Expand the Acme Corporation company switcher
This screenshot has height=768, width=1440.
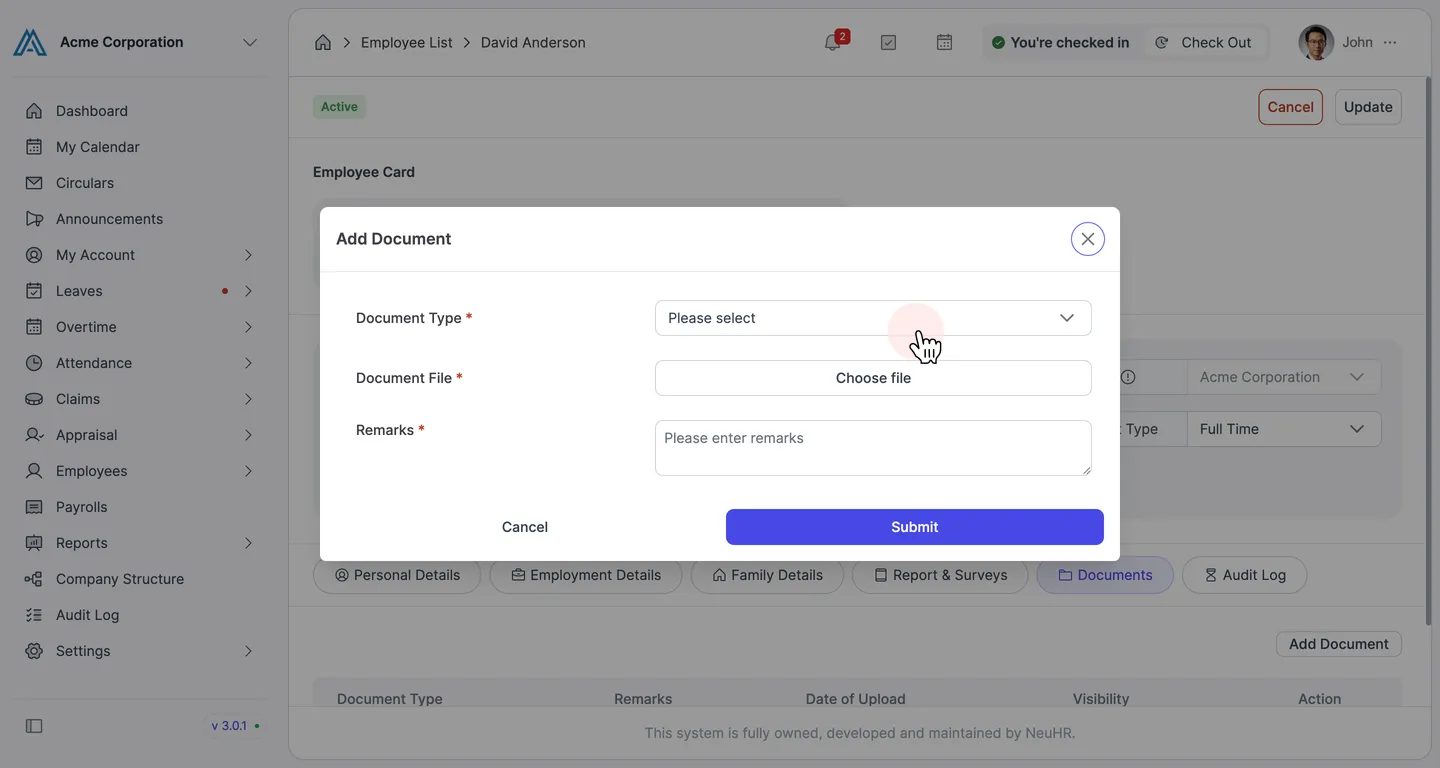pyautogui.click(x=250, y=42)
